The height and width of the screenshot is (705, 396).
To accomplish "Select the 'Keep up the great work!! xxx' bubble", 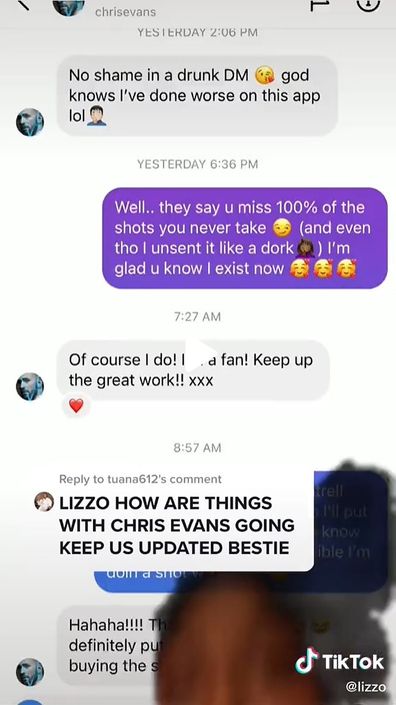I will tap(193, 370).
